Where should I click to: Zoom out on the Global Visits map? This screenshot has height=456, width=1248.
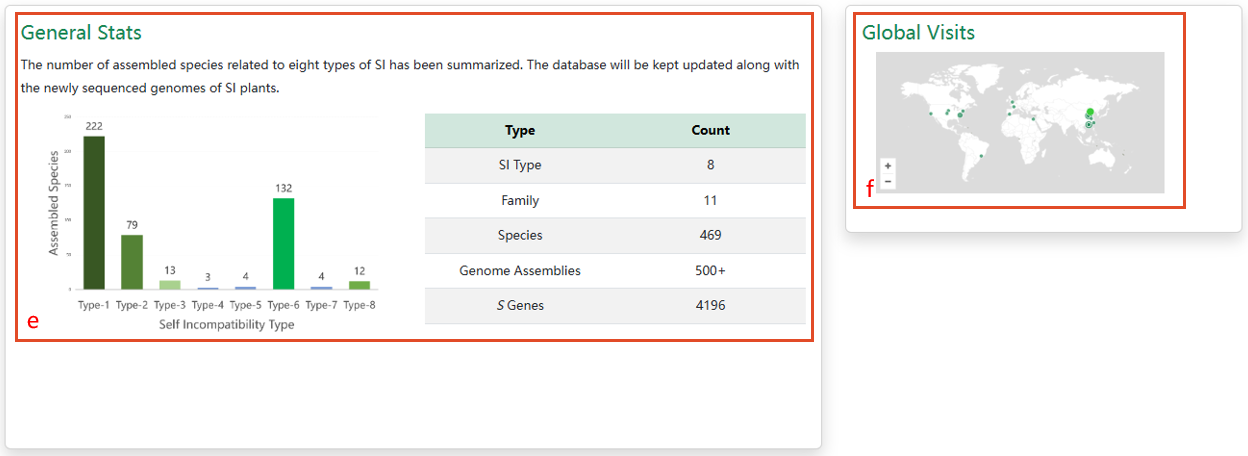[888, 181]
